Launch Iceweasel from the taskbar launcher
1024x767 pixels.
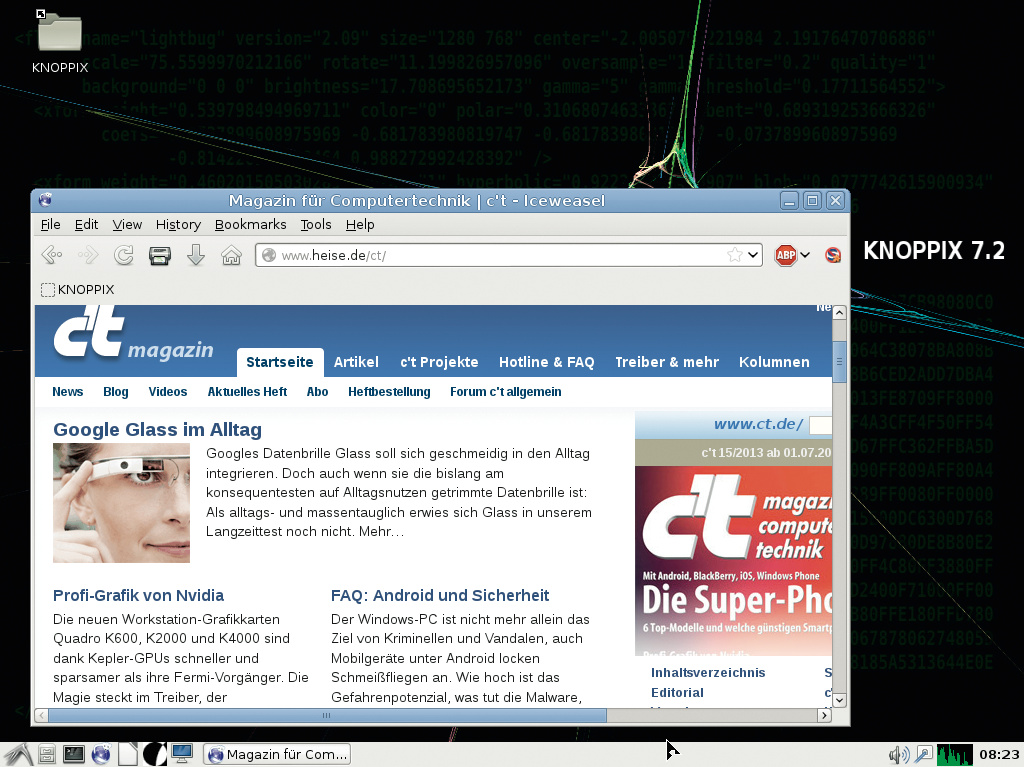101,755
